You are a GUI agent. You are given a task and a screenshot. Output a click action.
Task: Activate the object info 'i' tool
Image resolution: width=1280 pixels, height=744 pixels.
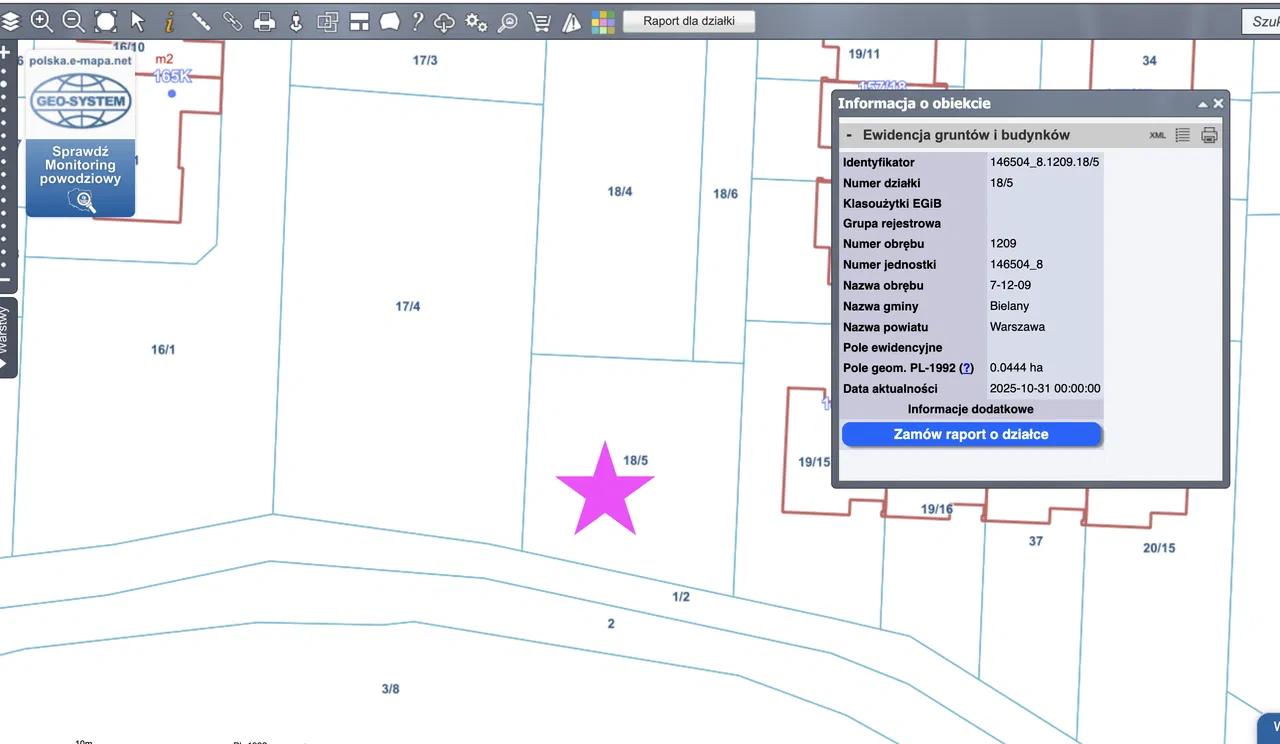169,21
